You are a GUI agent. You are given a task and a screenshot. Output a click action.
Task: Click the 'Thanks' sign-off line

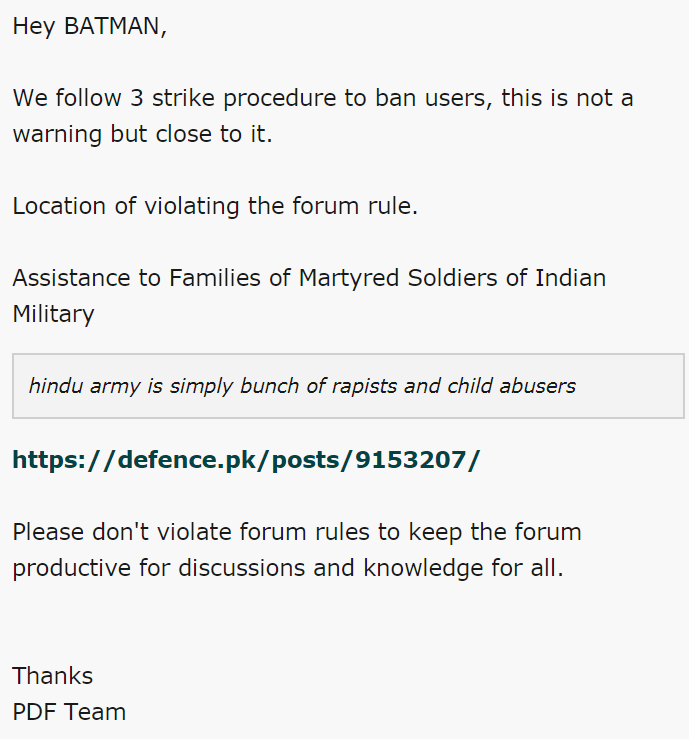(x=53, y=676)
